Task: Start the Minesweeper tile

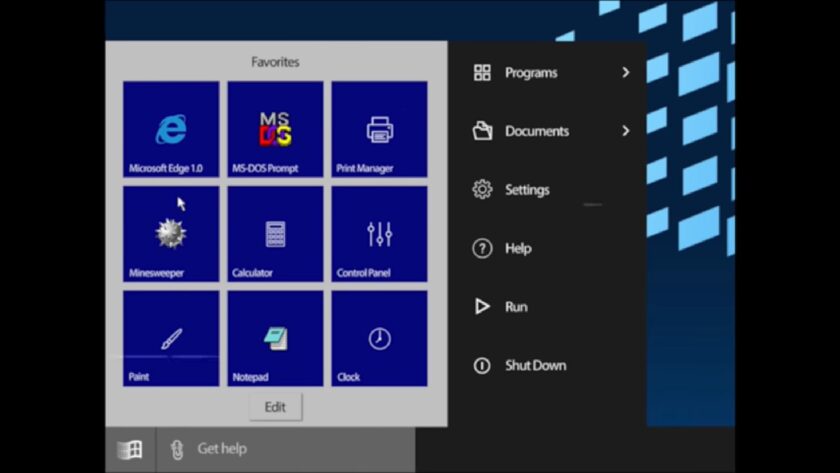Action: tap(171, 234)
